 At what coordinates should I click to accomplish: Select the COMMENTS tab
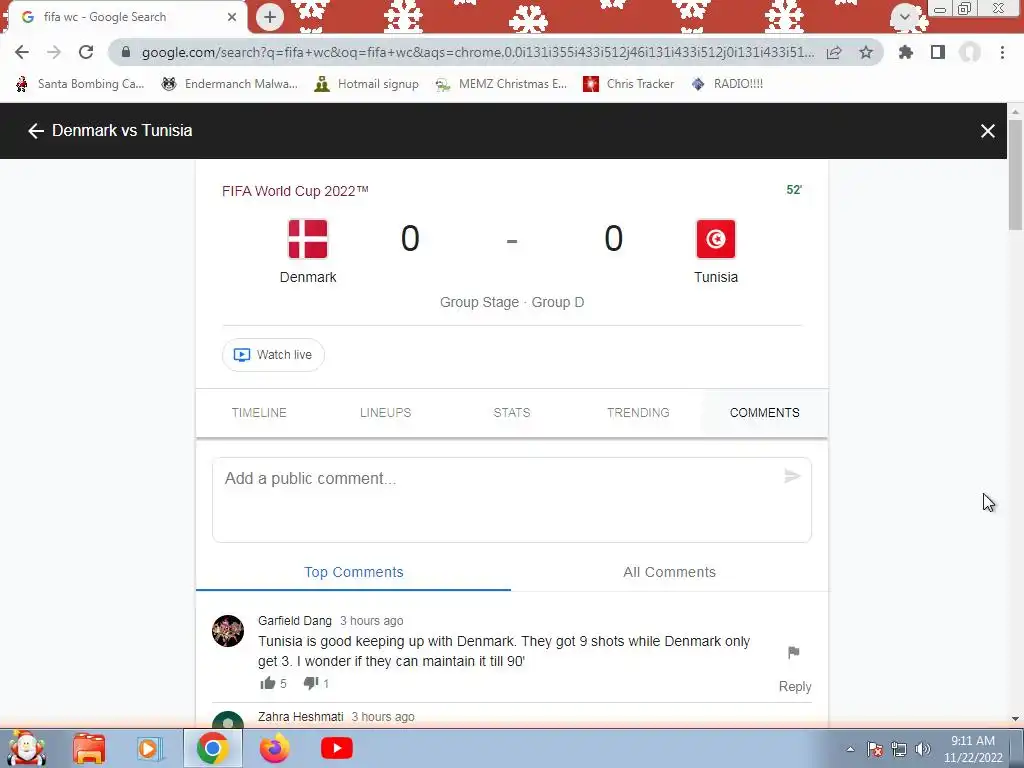765,413
